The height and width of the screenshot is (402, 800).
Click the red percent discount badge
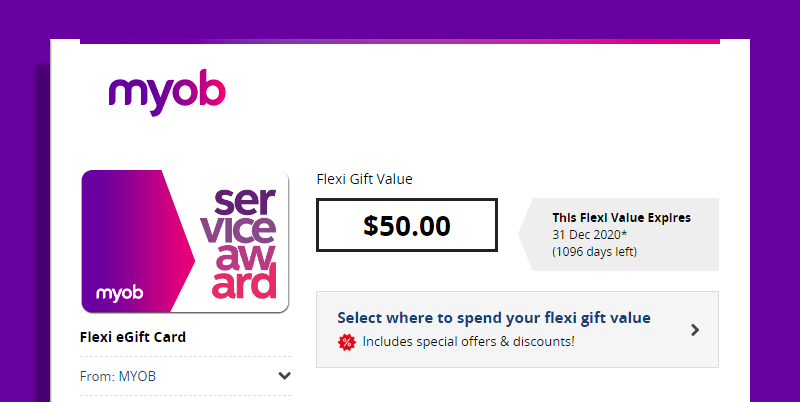[347, 342]
